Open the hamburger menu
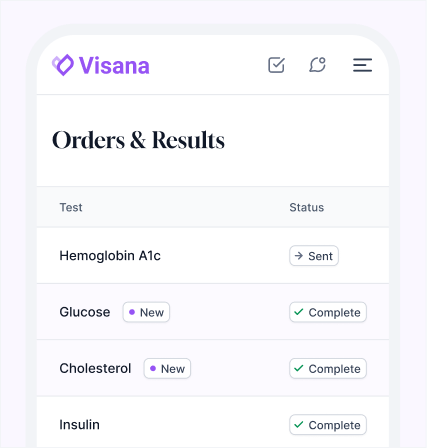 click(x=362, y=65)
